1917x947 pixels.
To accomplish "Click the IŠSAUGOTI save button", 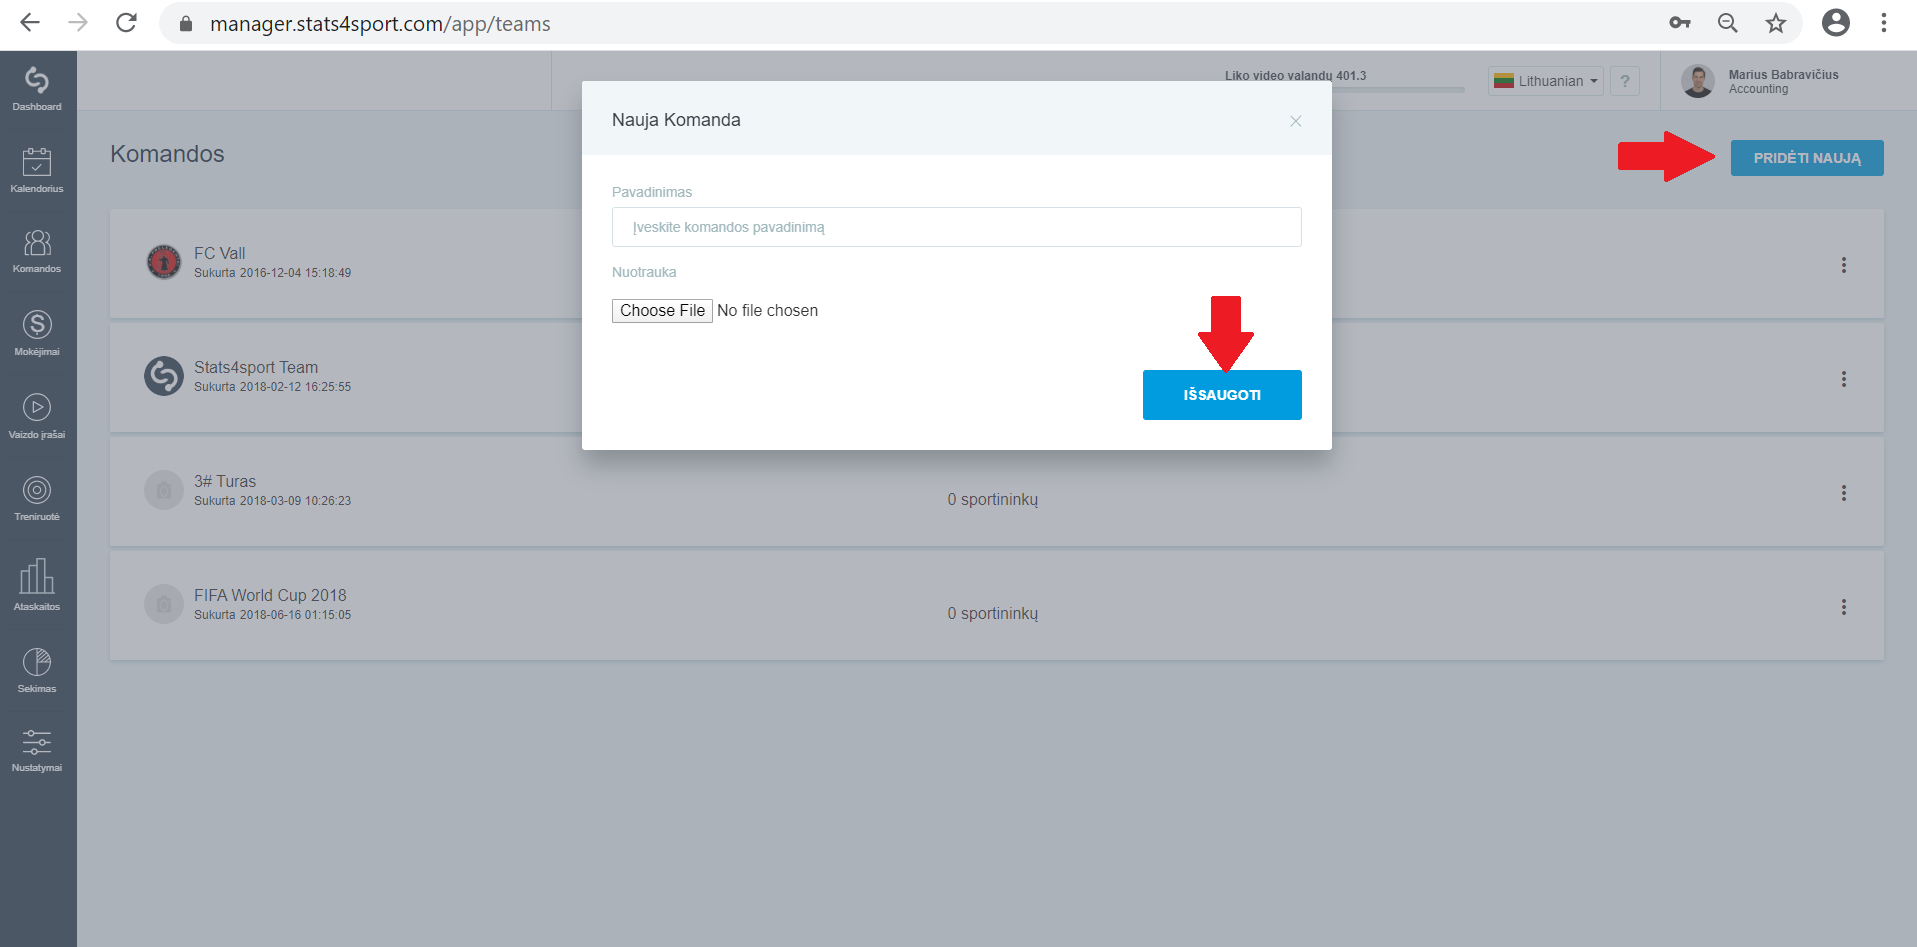I will 1222,395.
